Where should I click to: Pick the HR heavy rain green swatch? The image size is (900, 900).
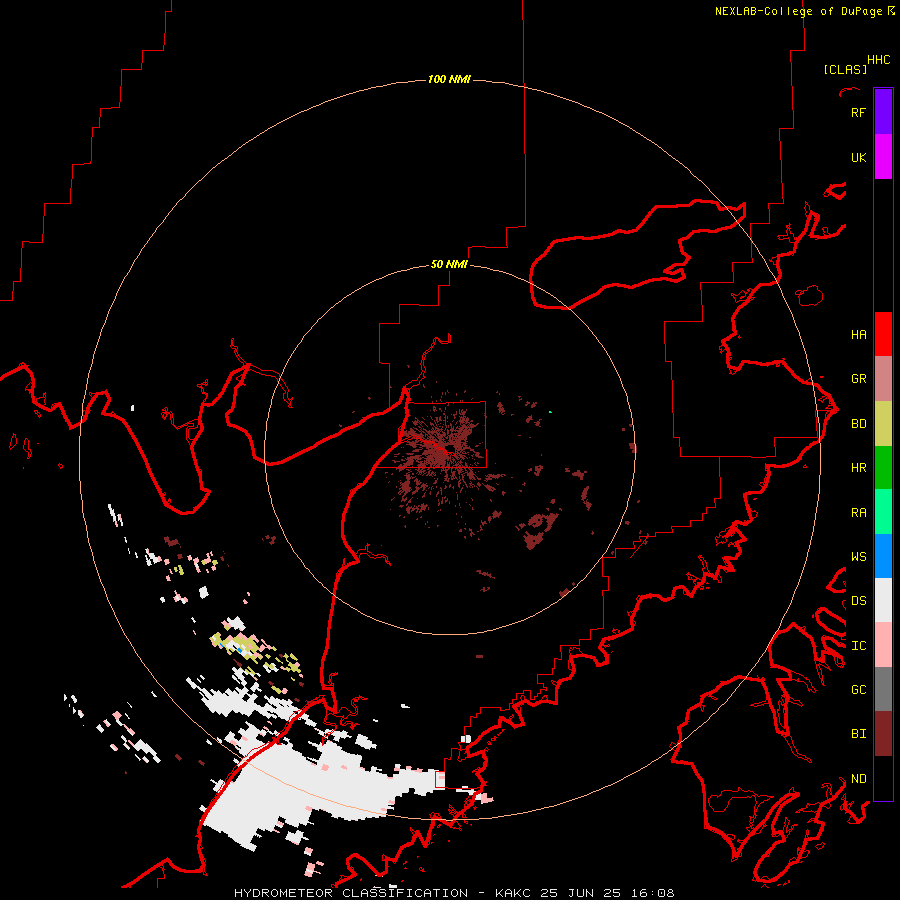point(883,468)
